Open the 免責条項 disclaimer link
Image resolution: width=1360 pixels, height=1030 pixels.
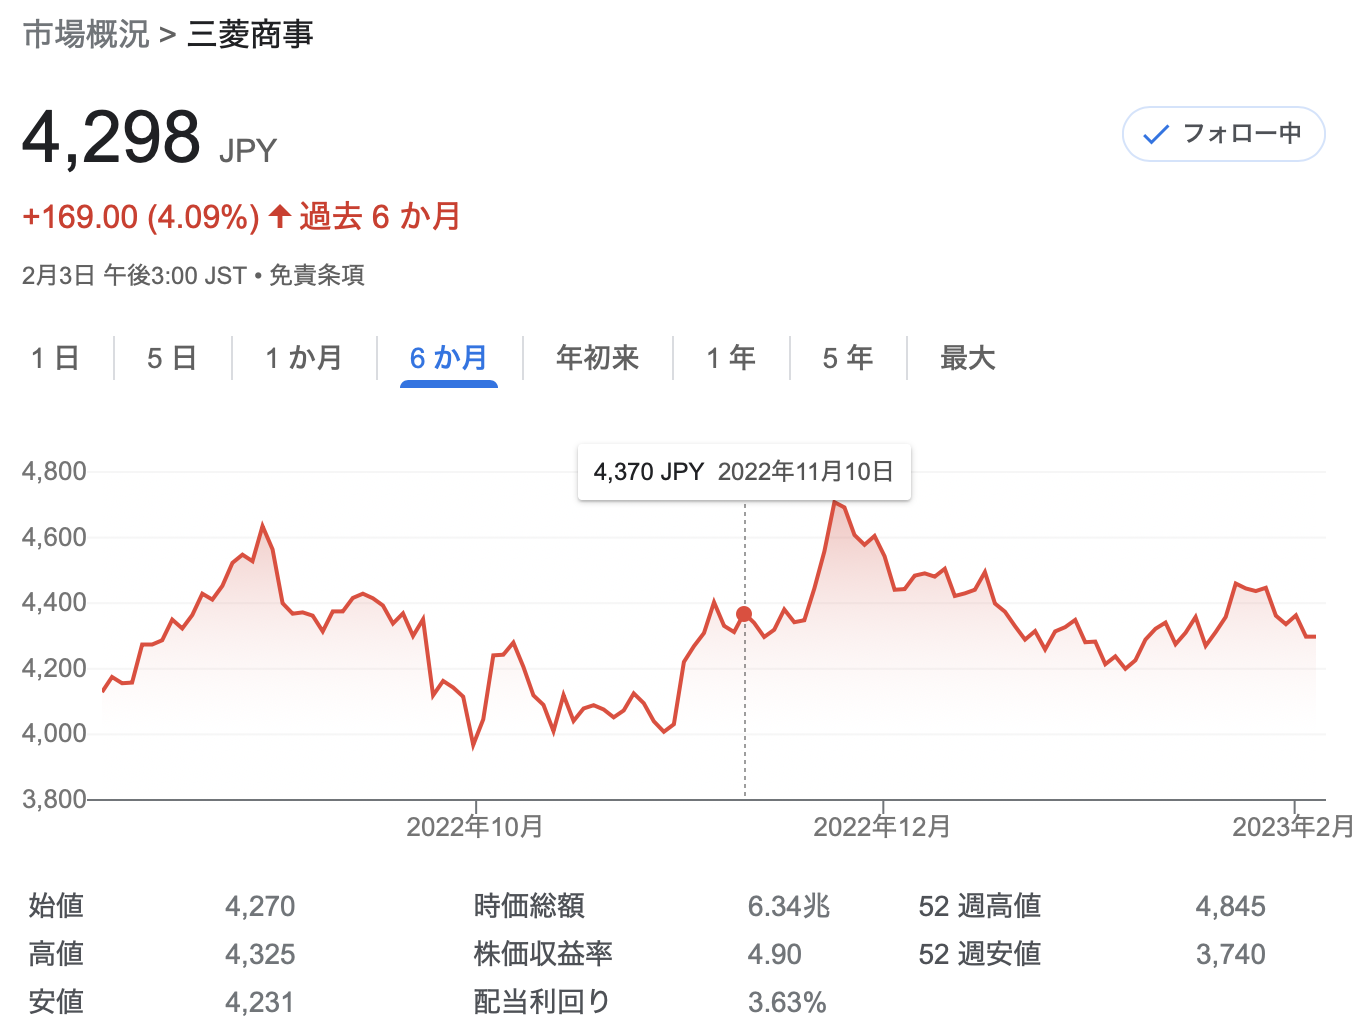coord(316,275)
